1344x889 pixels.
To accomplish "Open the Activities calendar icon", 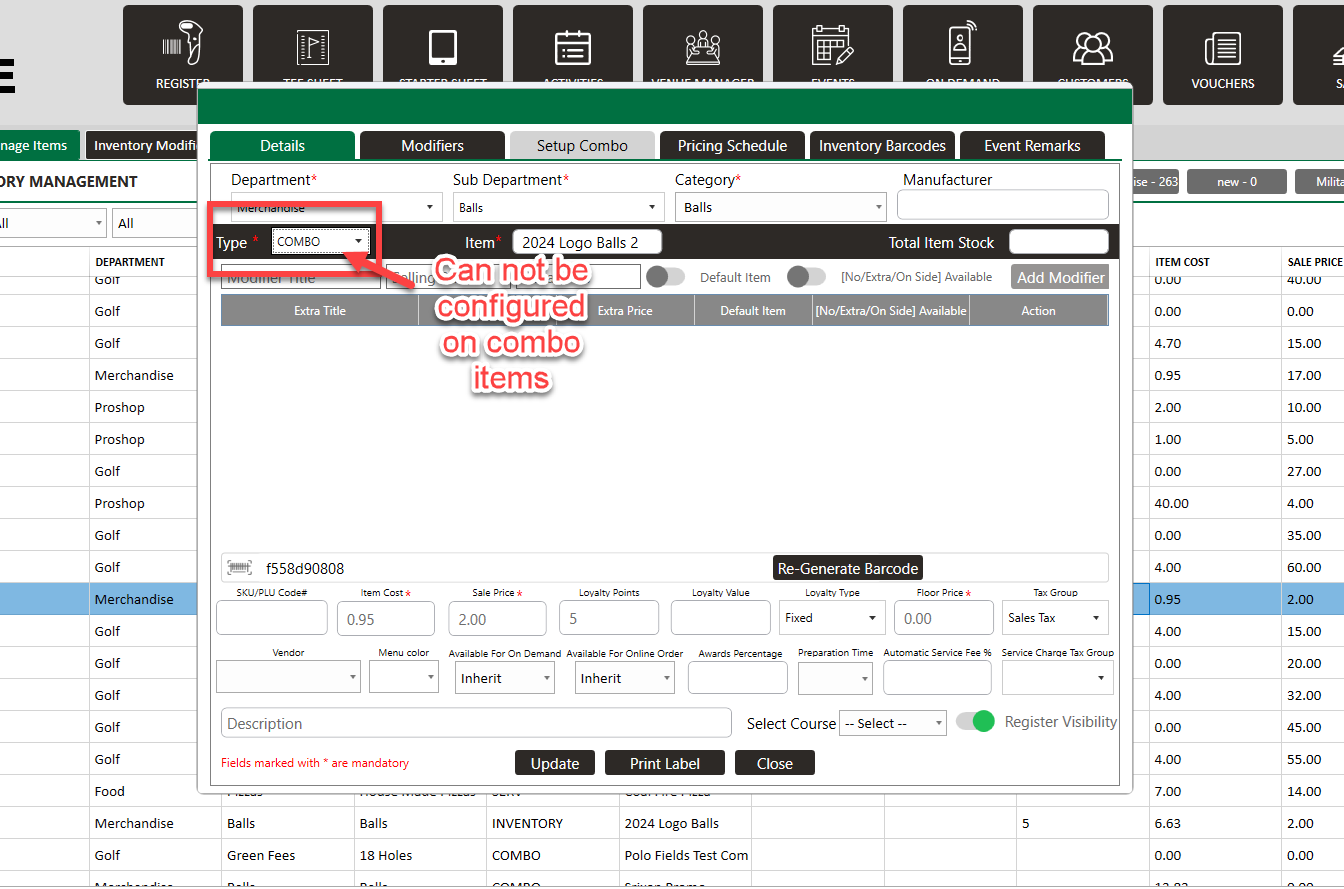I will pos(573,47).
